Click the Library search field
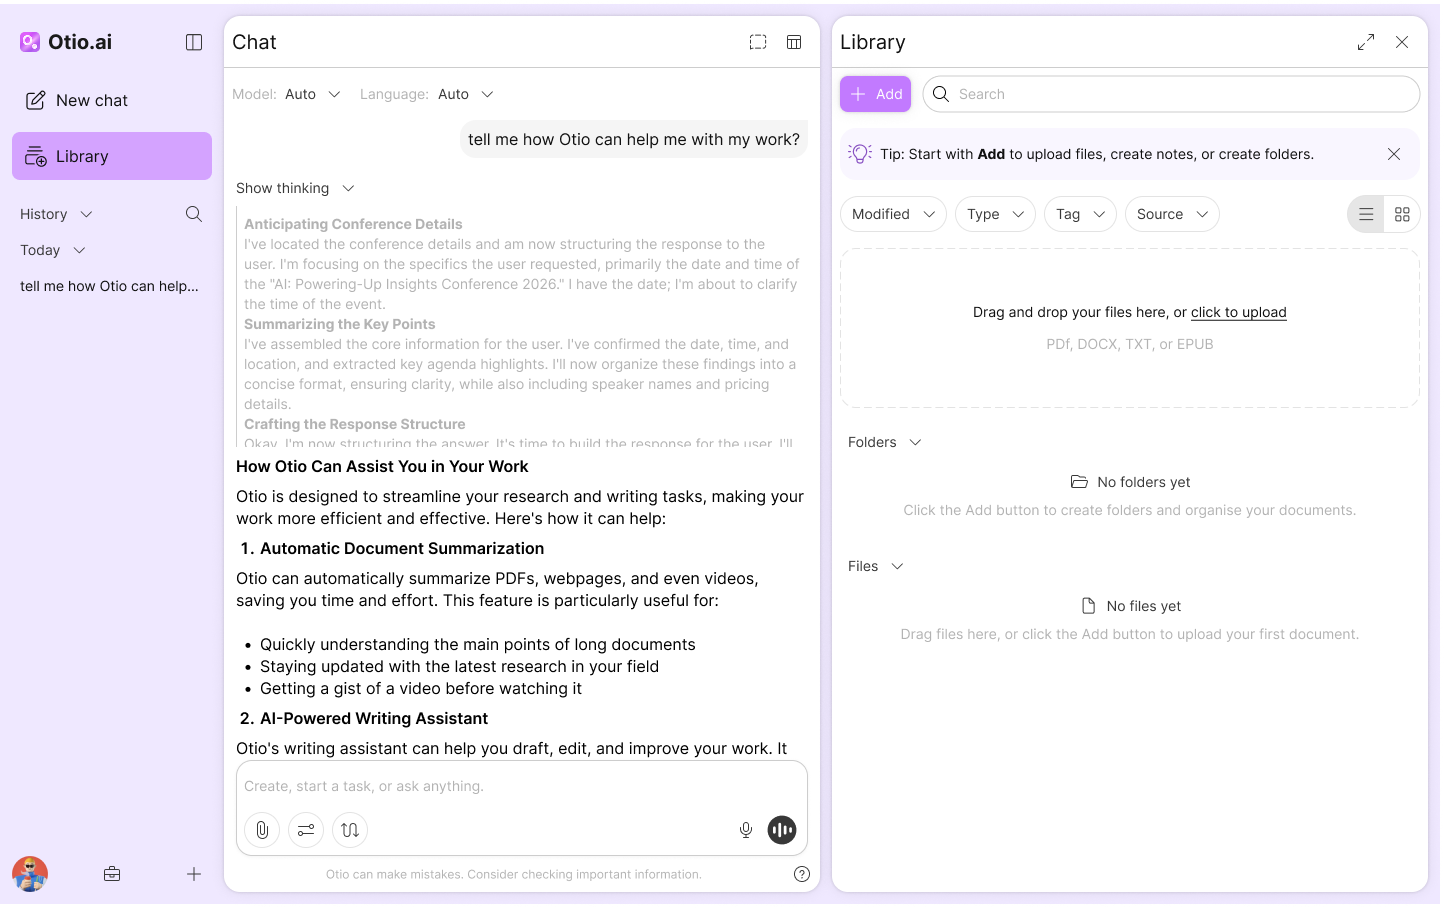Viewport: 1444px width, 908px height. coord(1171,94)
